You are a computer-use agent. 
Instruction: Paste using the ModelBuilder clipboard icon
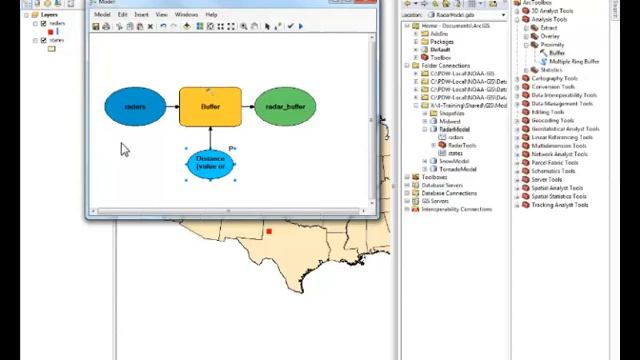pos(140,27)
